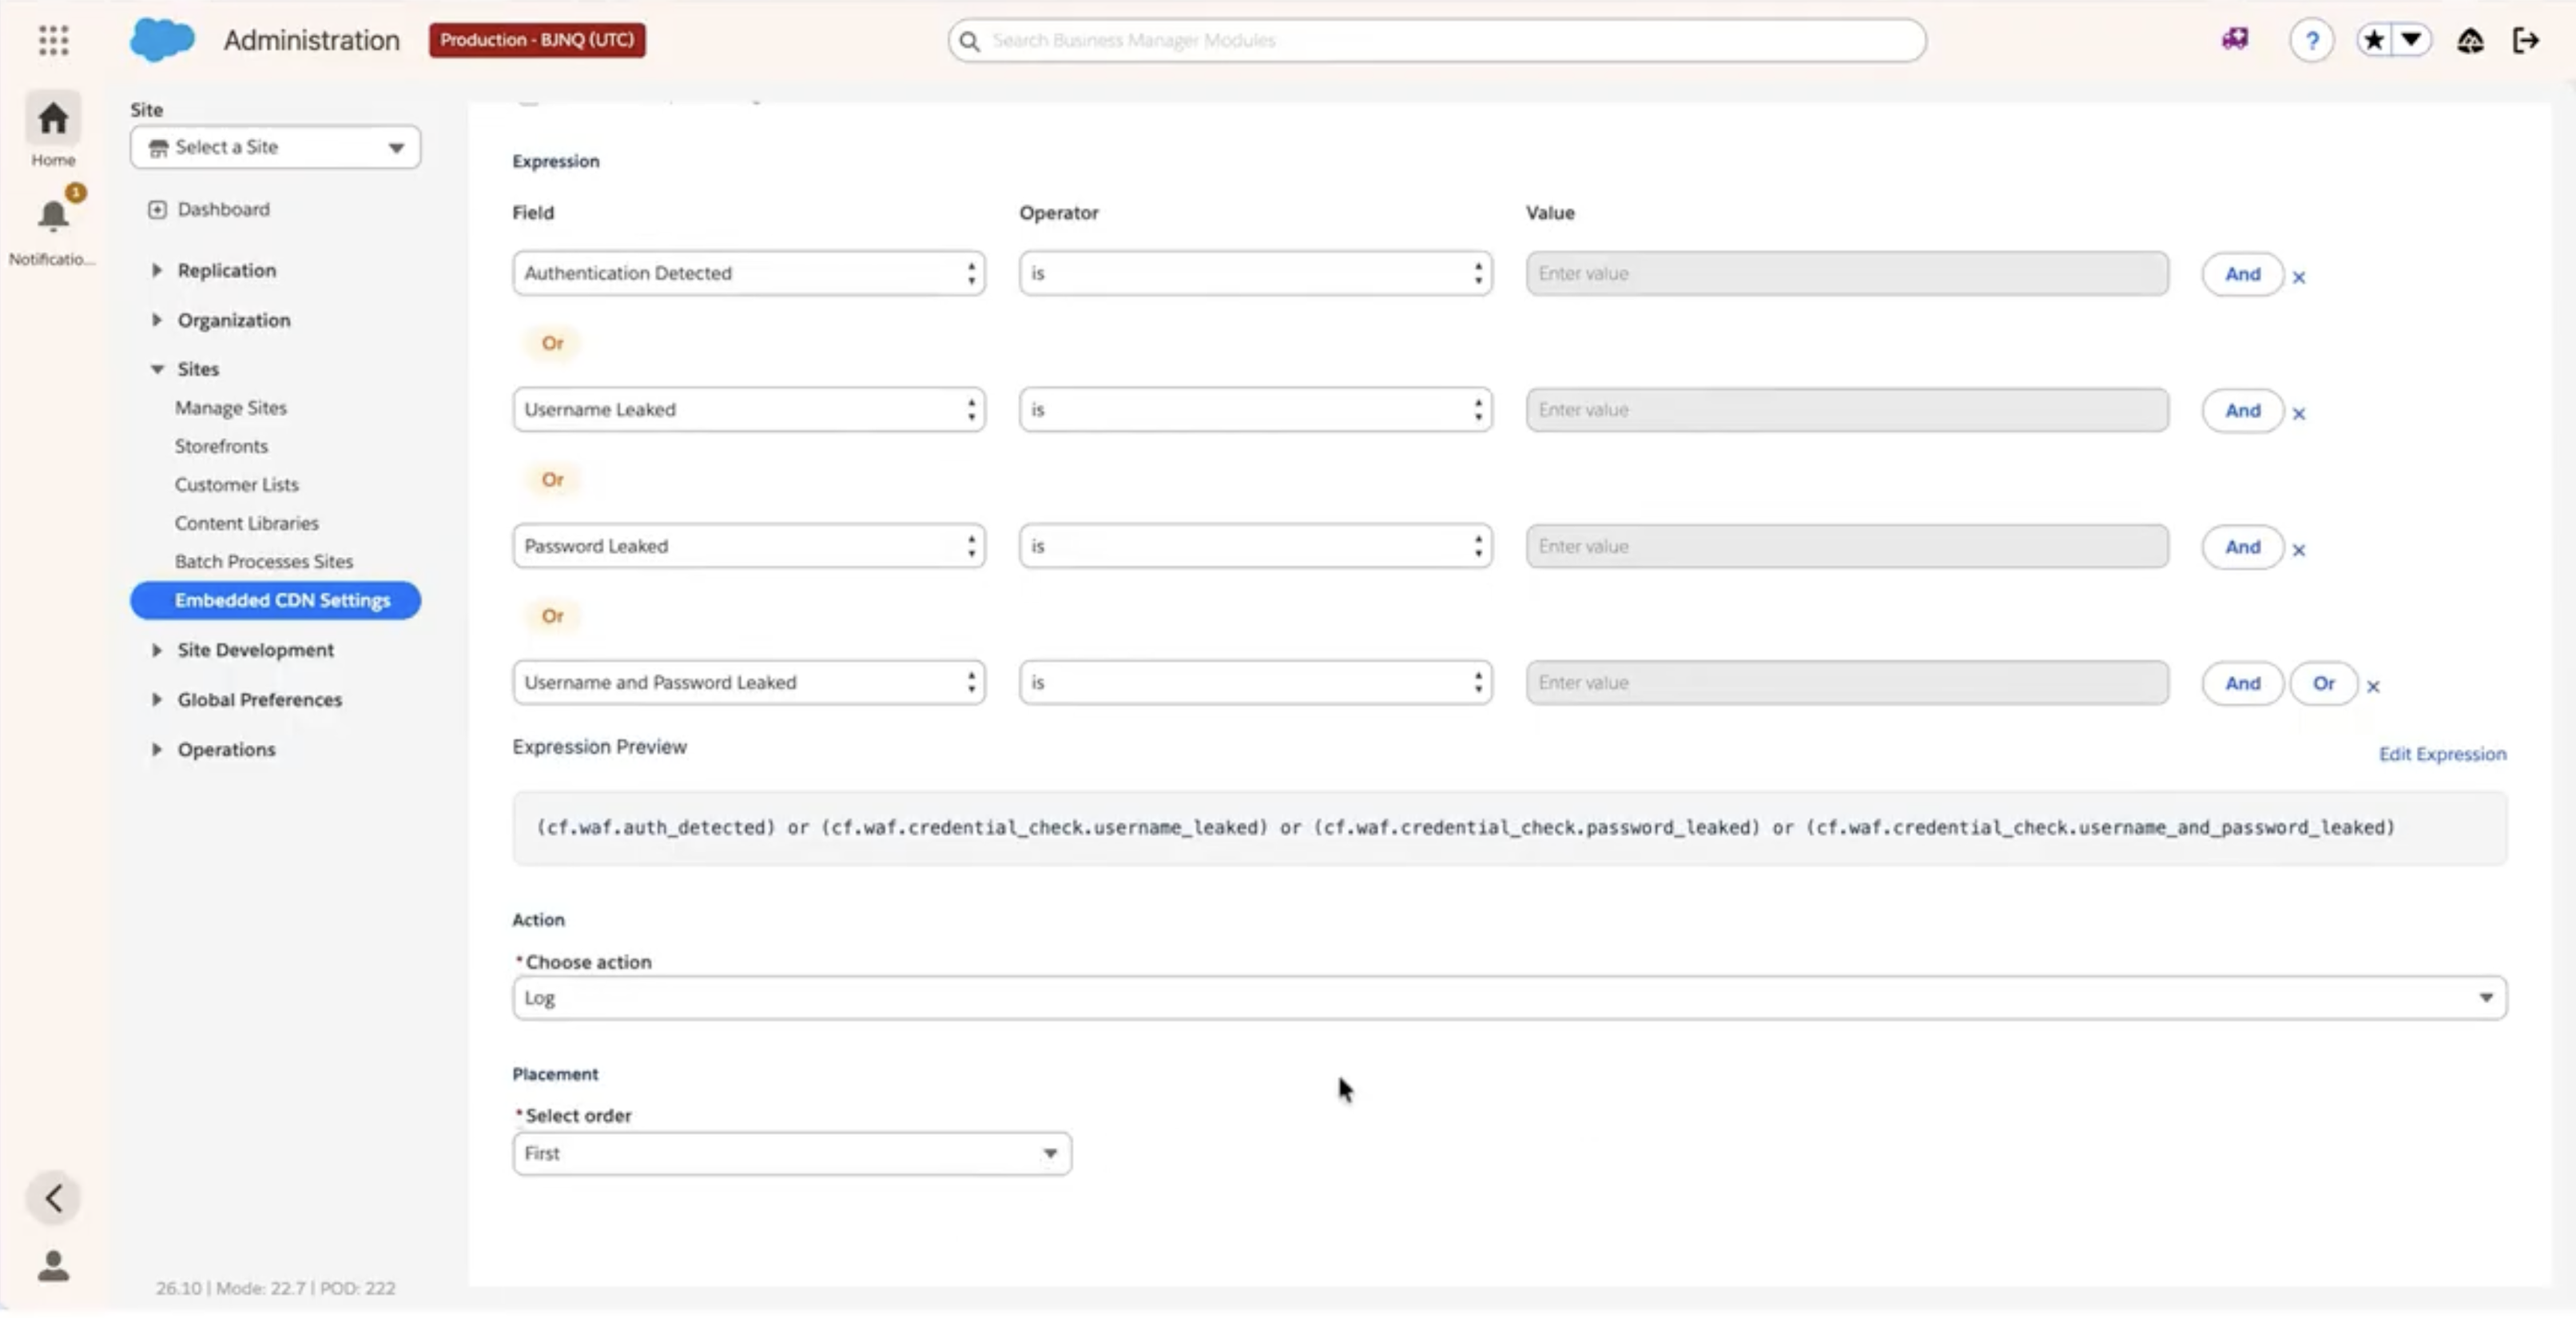
Task: Expand the Organization menu section
Action: 156,320
